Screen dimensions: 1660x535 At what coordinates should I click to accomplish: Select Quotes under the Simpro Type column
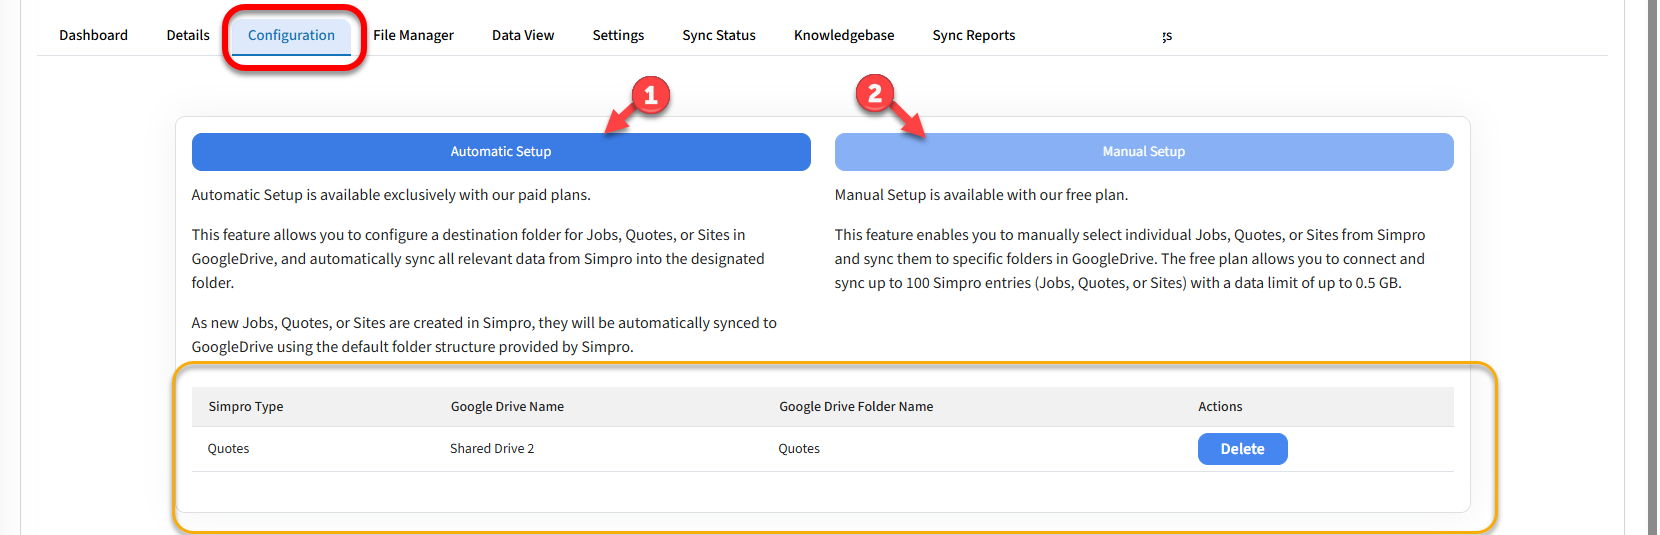(x=228, y=449)
